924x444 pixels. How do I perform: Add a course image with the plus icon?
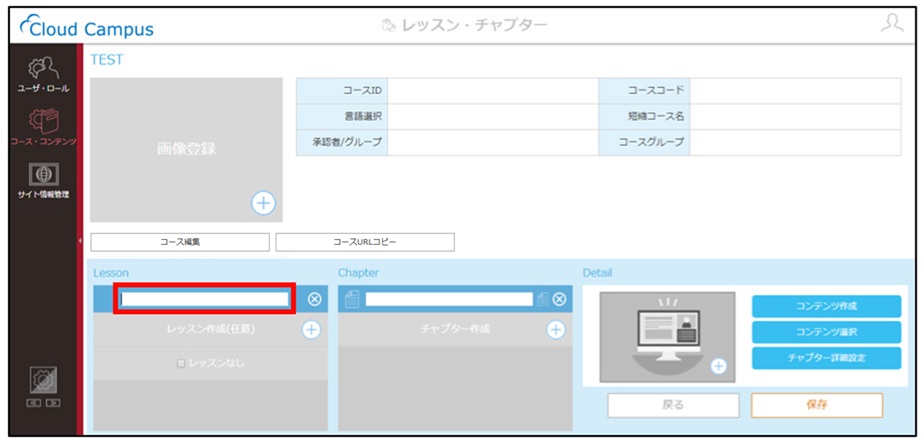coord(263,203)
